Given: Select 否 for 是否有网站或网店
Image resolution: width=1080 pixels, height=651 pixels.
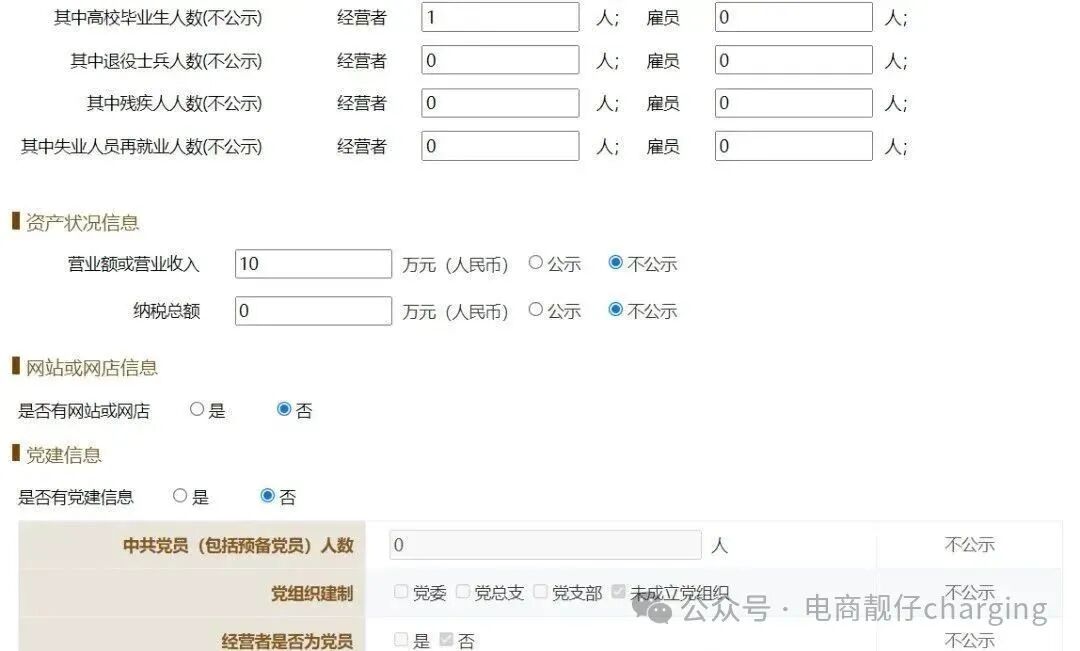Looking at the screenshot, I should [284, 409].
